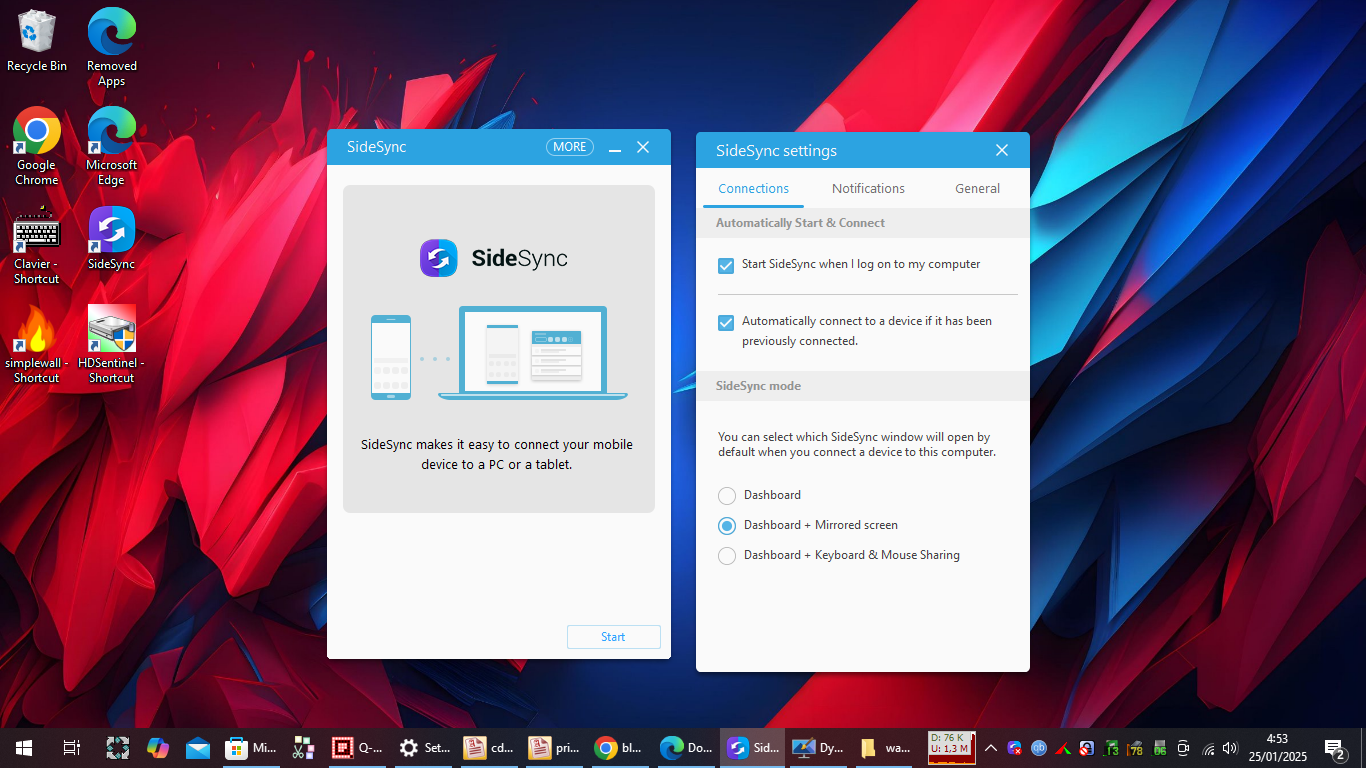Image resolution: width=1366 pixels, height=768 pixels.
Task: Select the Dashboard radio option
Action: (727, 495)
